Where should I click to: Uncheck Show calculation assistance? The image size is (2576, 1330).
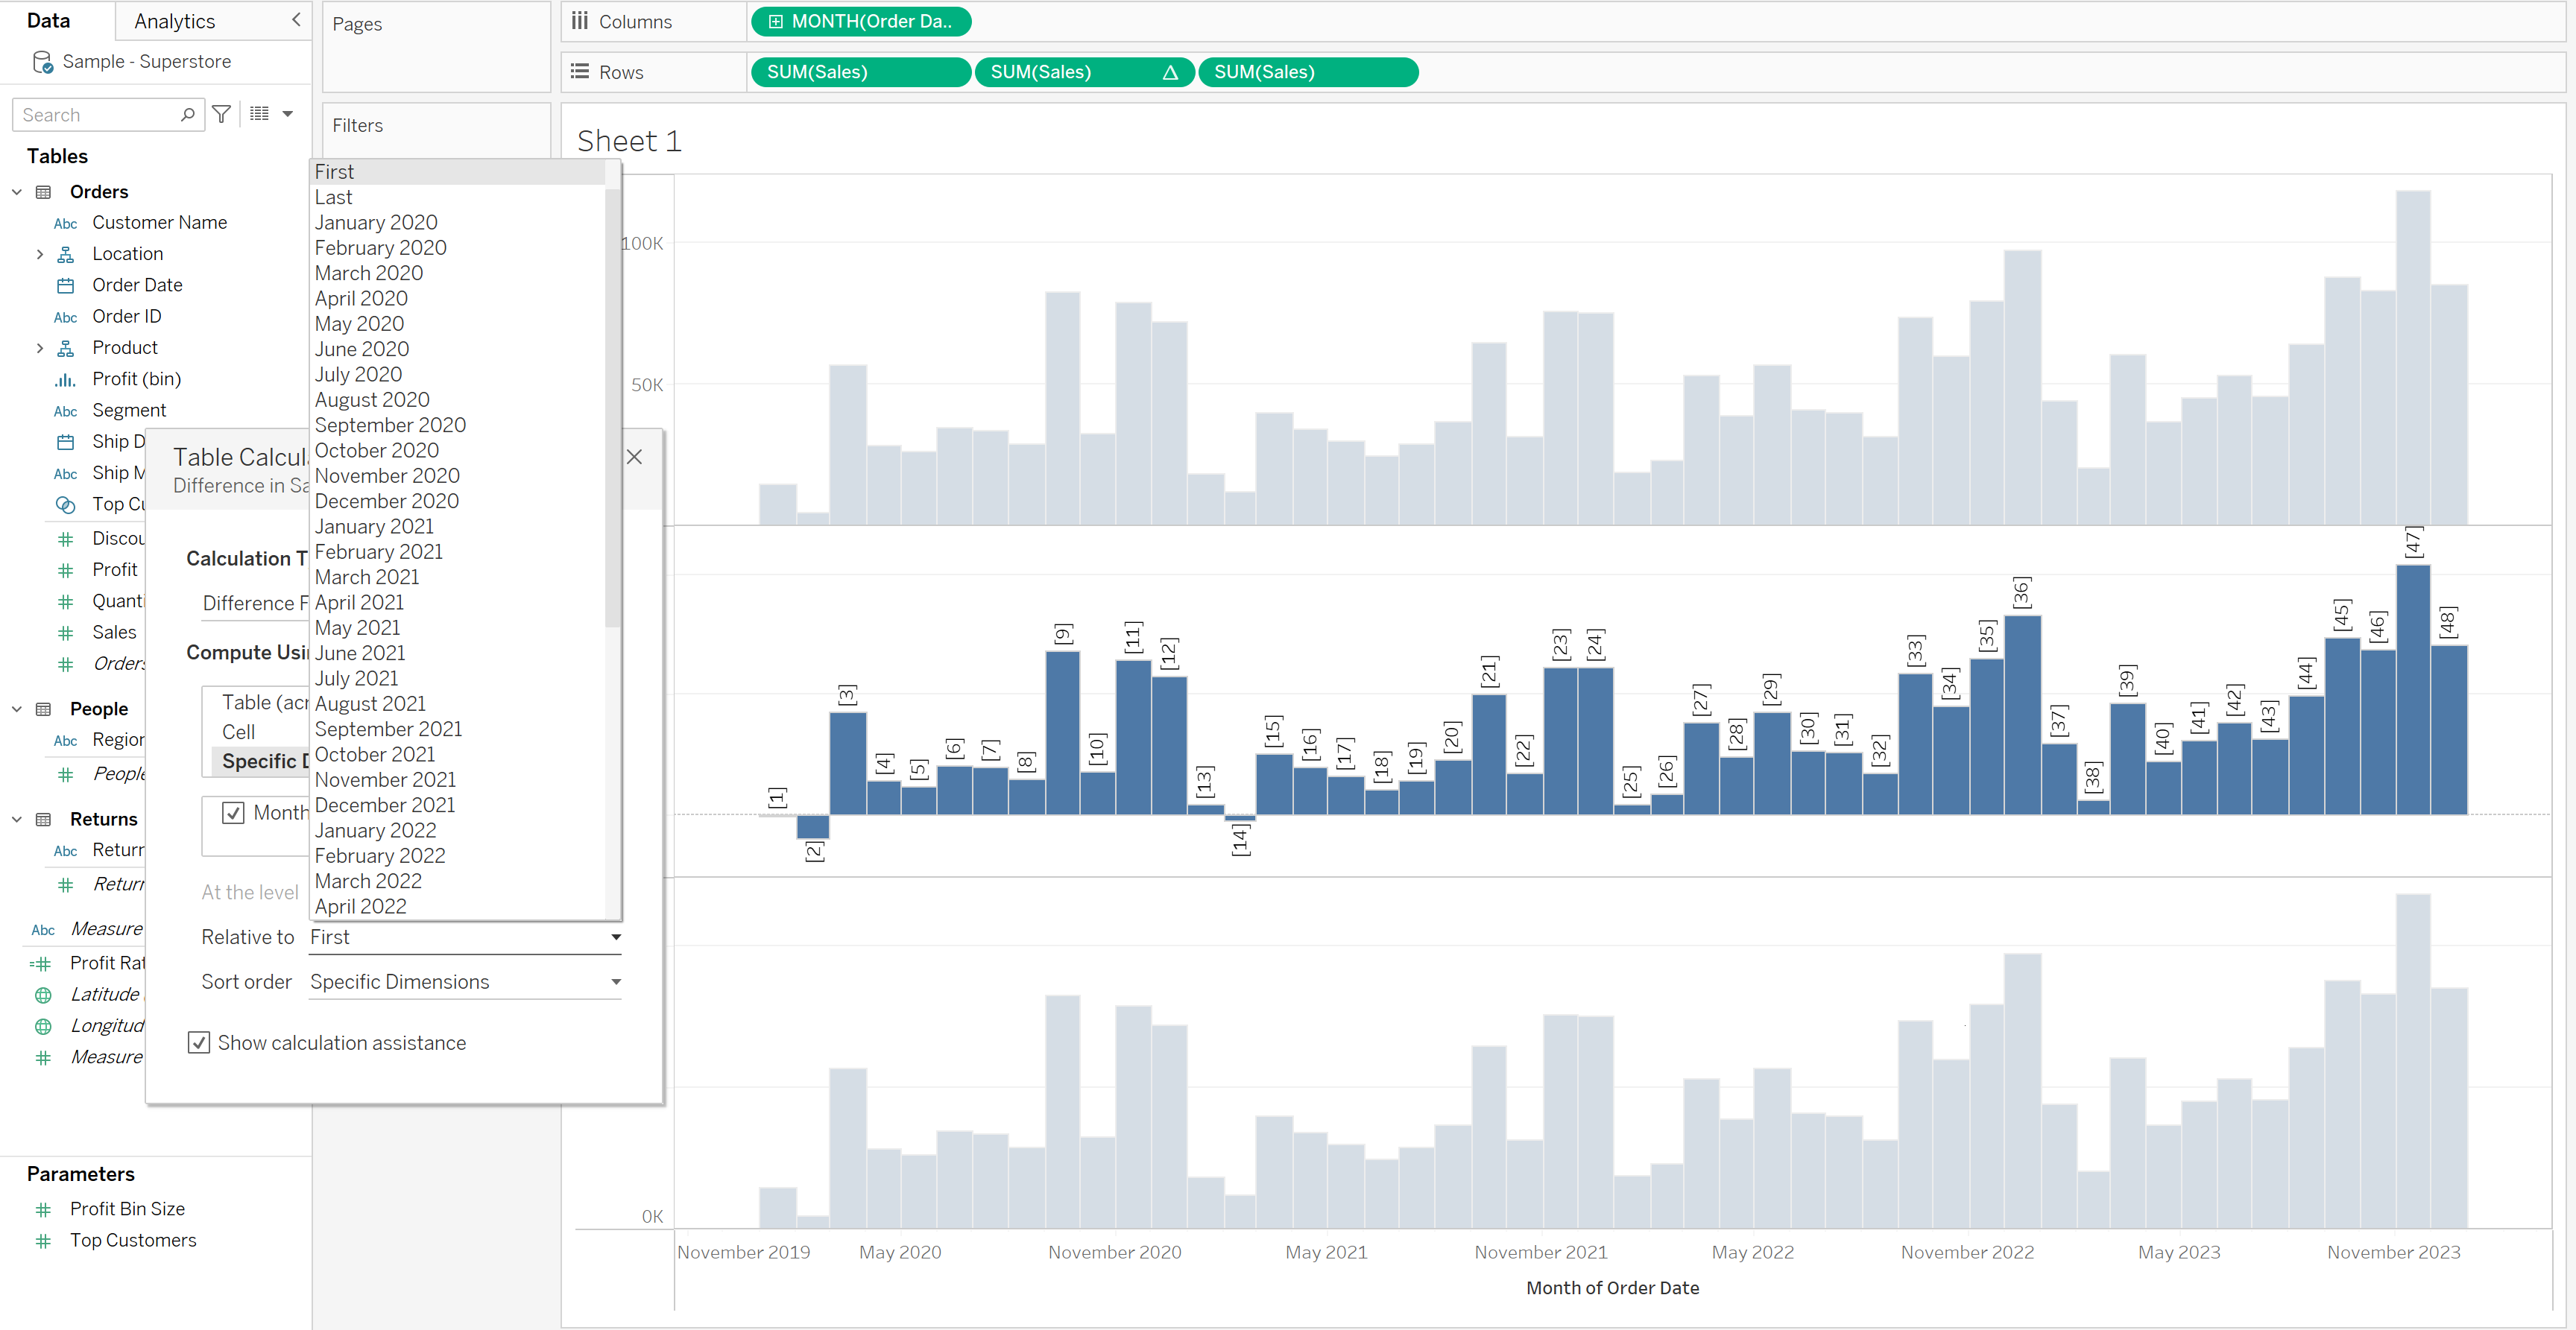point(199,1043)
